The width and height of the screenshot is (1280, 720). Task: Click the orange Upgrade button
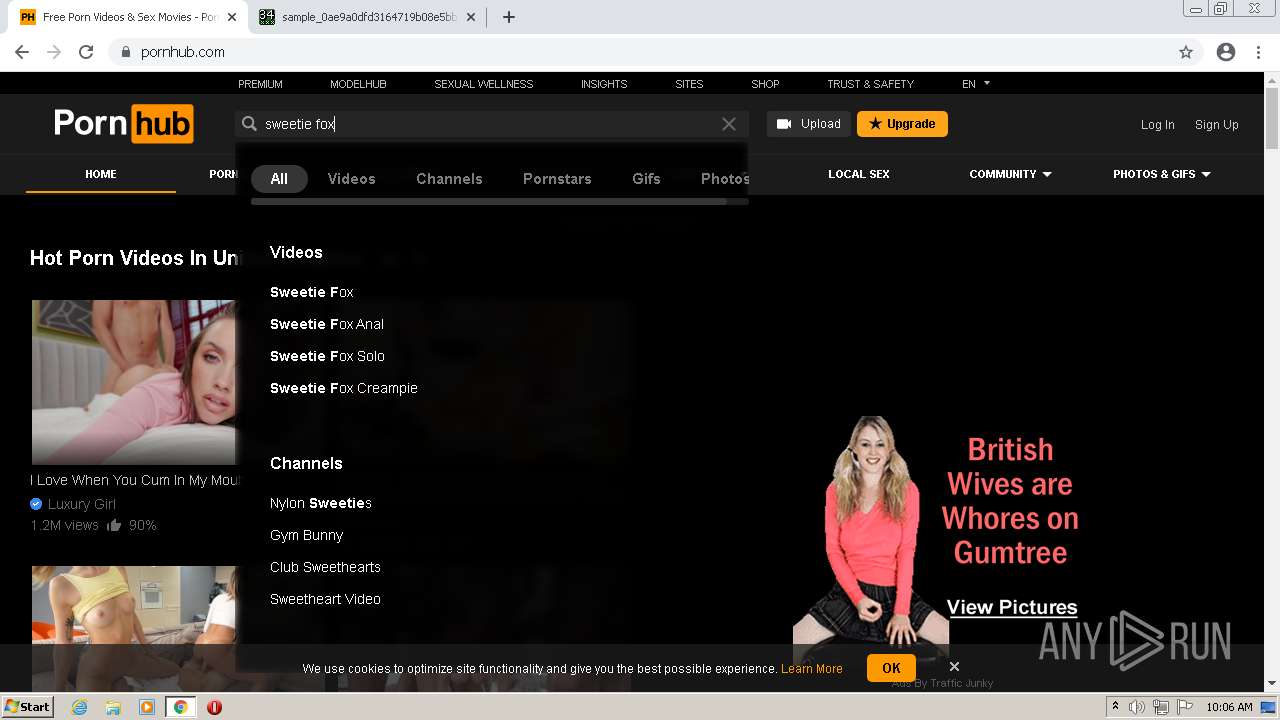[x=902, y=124]
